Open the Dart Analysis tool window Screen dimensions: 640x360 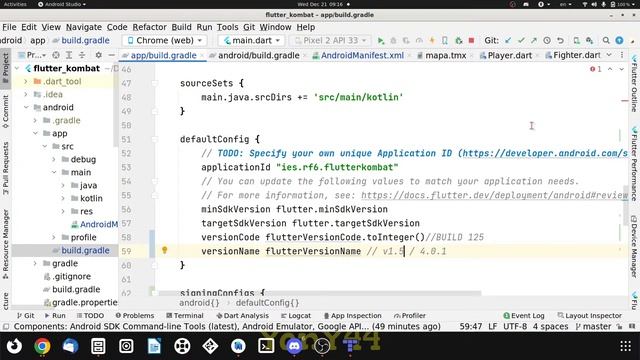point(242,316)
